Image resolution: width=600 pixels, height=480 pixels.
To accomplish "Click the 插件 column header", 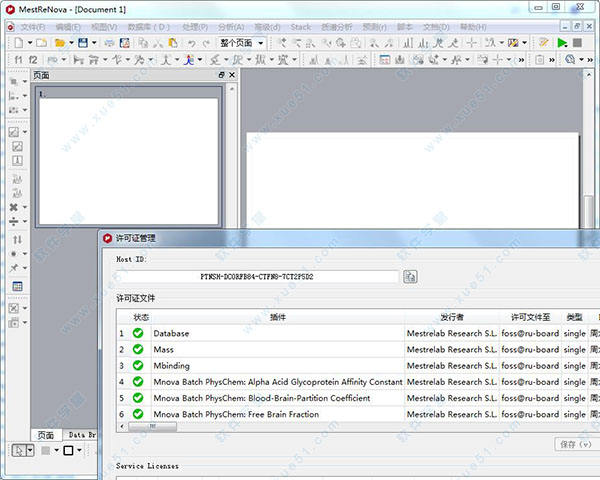I will 278,317.
